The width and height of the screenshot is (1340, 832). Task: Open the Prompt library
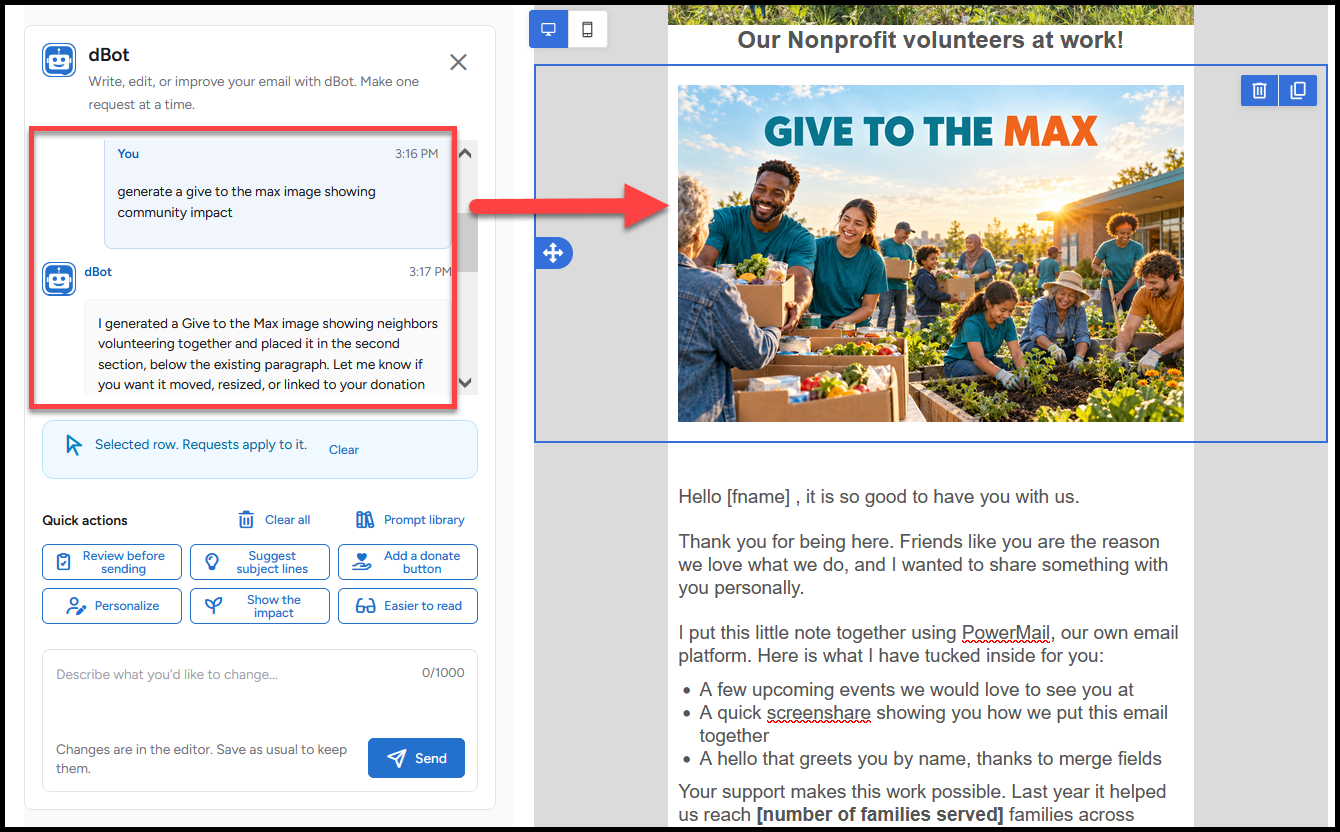click(410, 520)
